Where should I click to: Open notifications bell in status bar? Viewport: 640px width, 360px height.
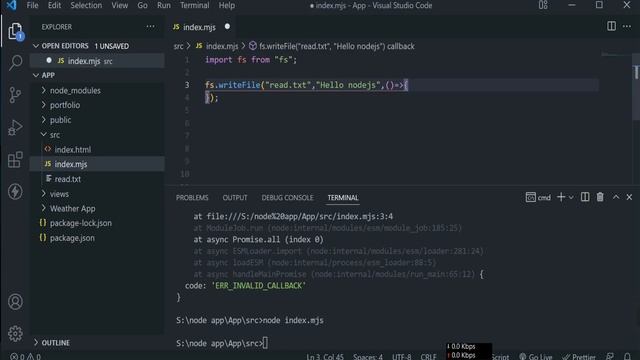tap(627, 356)
